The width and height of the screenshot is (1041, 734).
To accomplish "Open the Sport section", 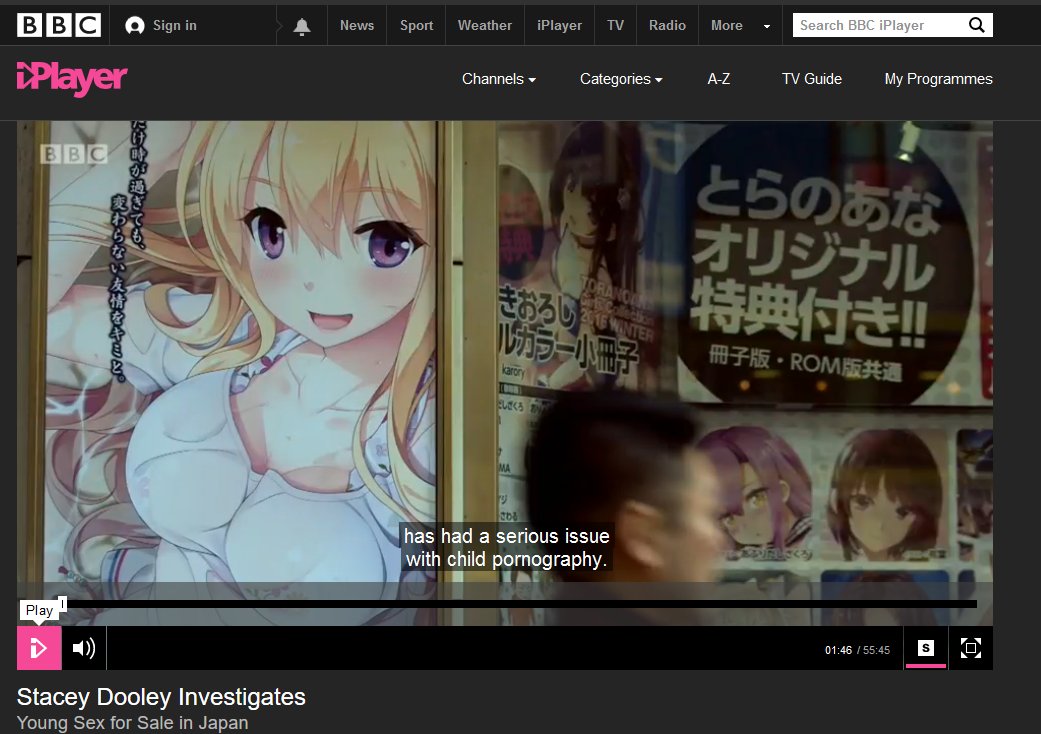I will [416, 25].
